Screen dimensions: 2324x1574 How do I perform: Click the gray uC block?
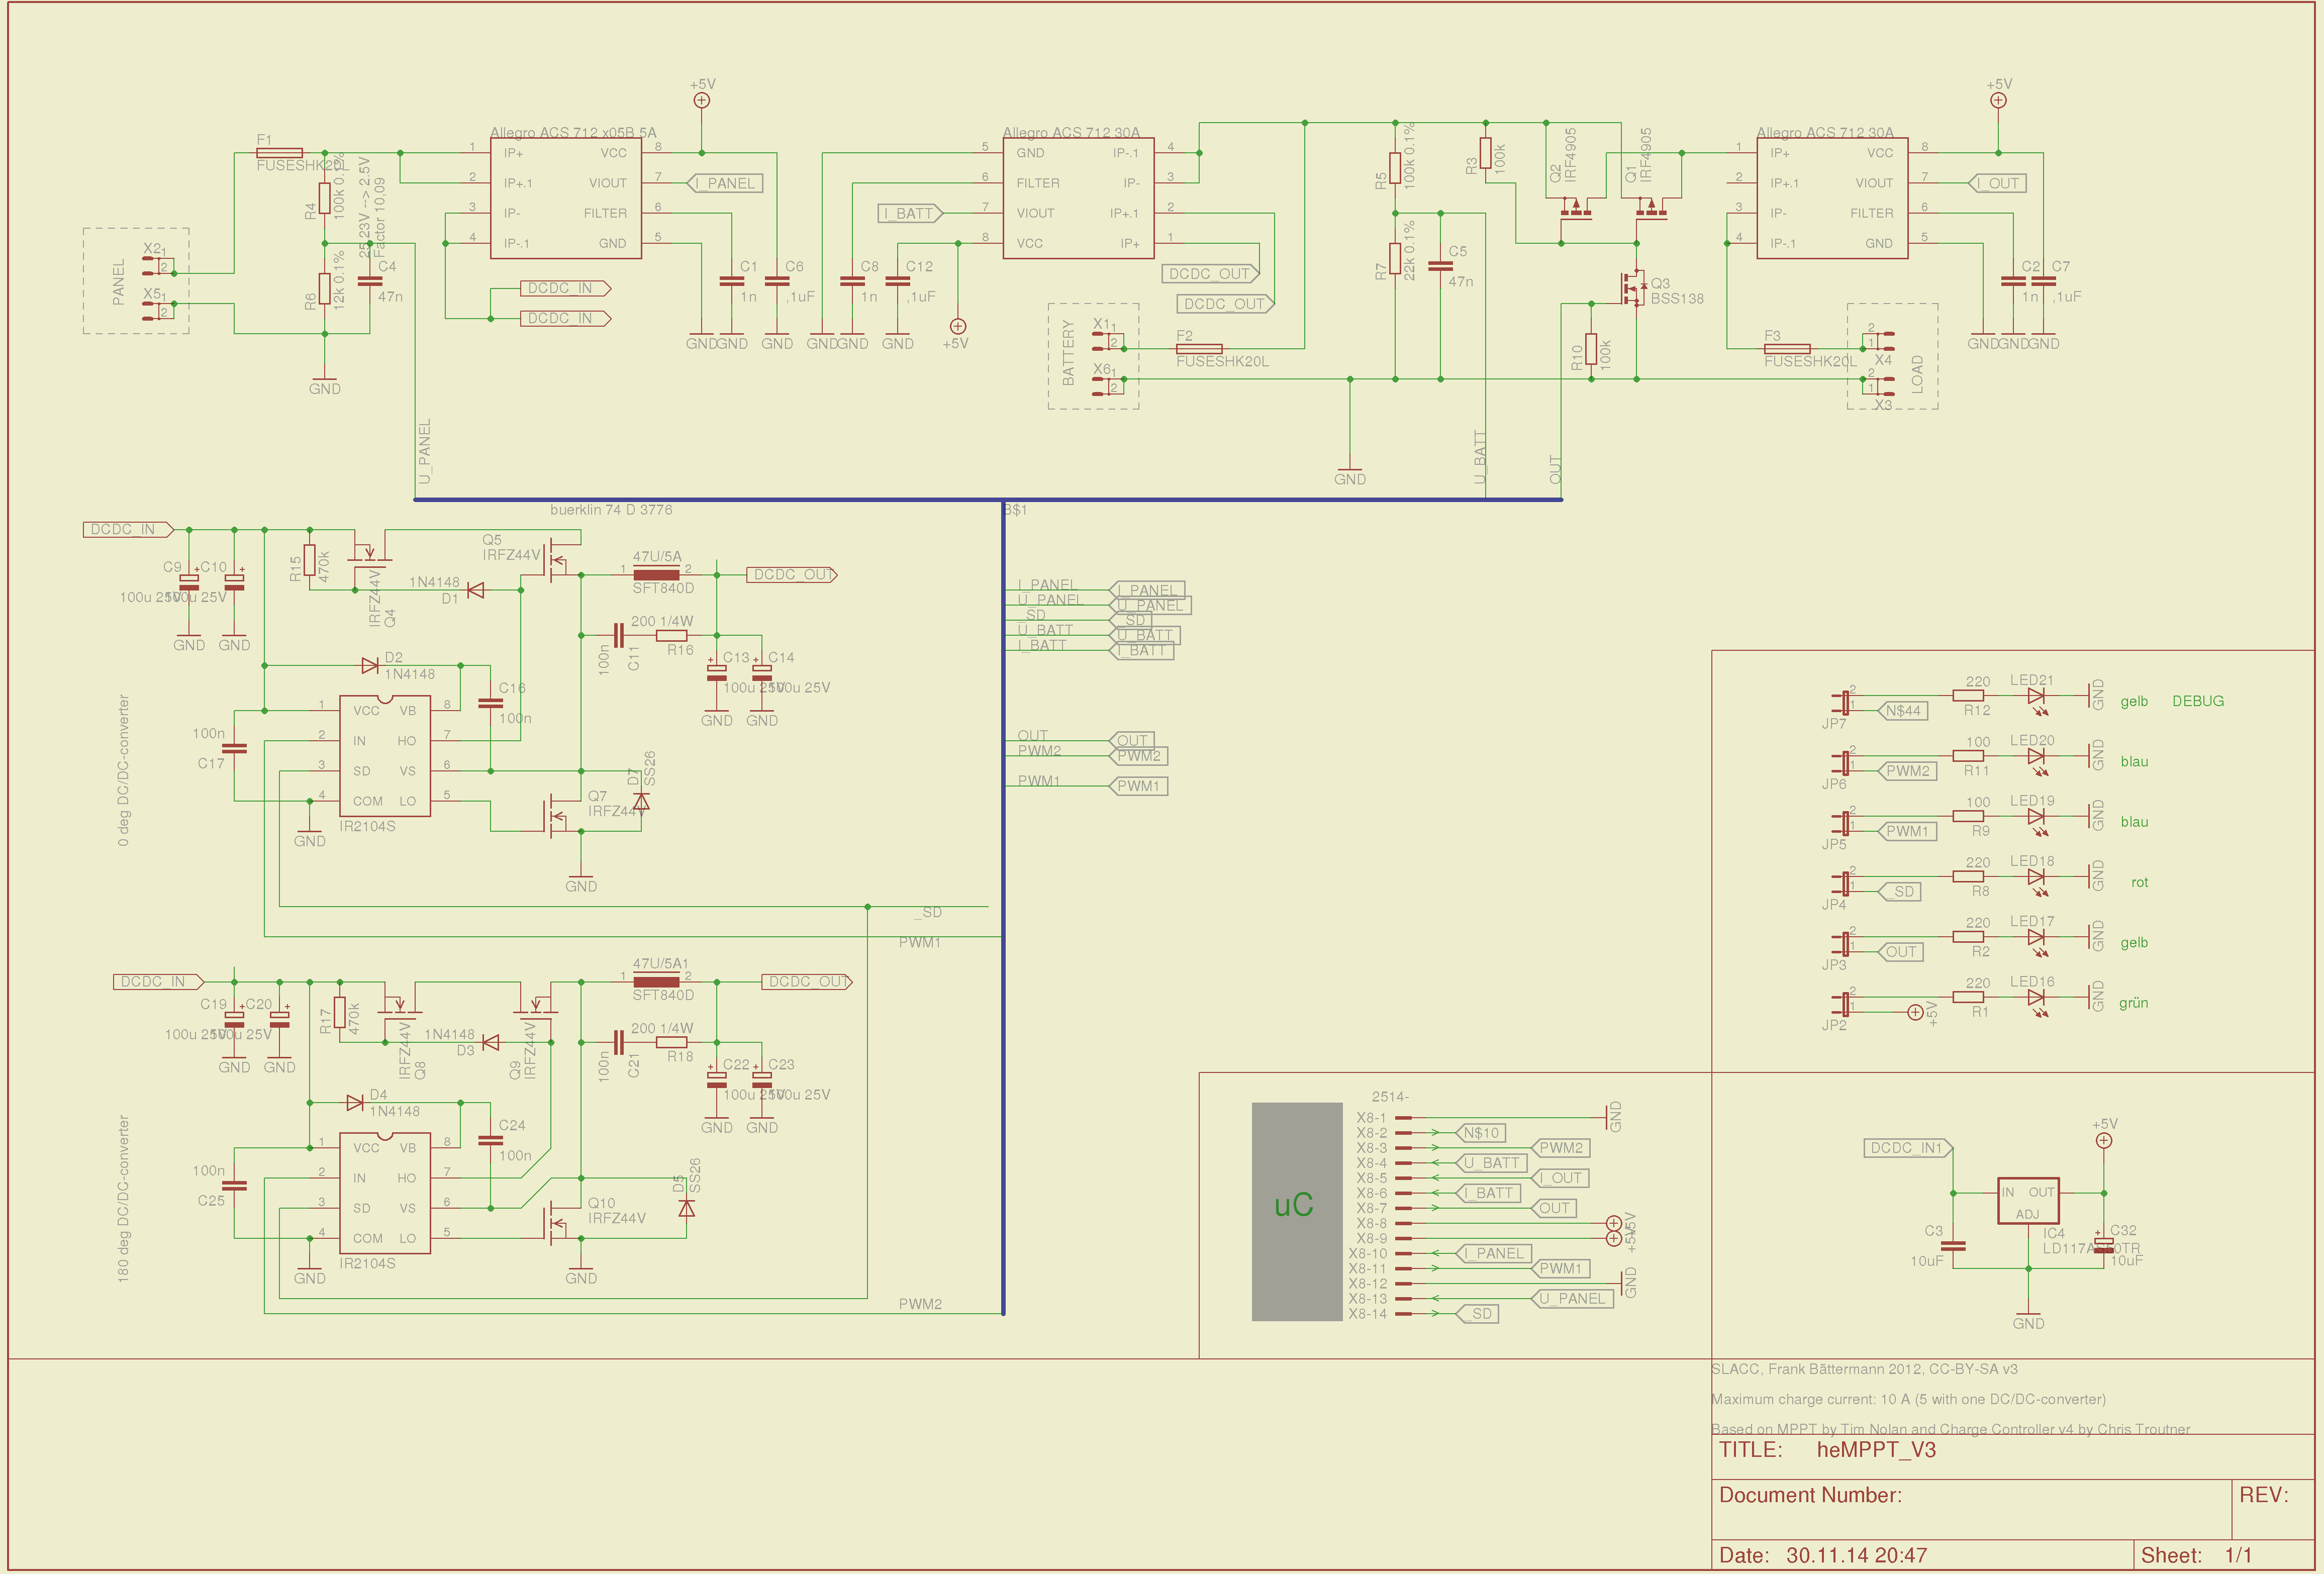point(1297,1211)
